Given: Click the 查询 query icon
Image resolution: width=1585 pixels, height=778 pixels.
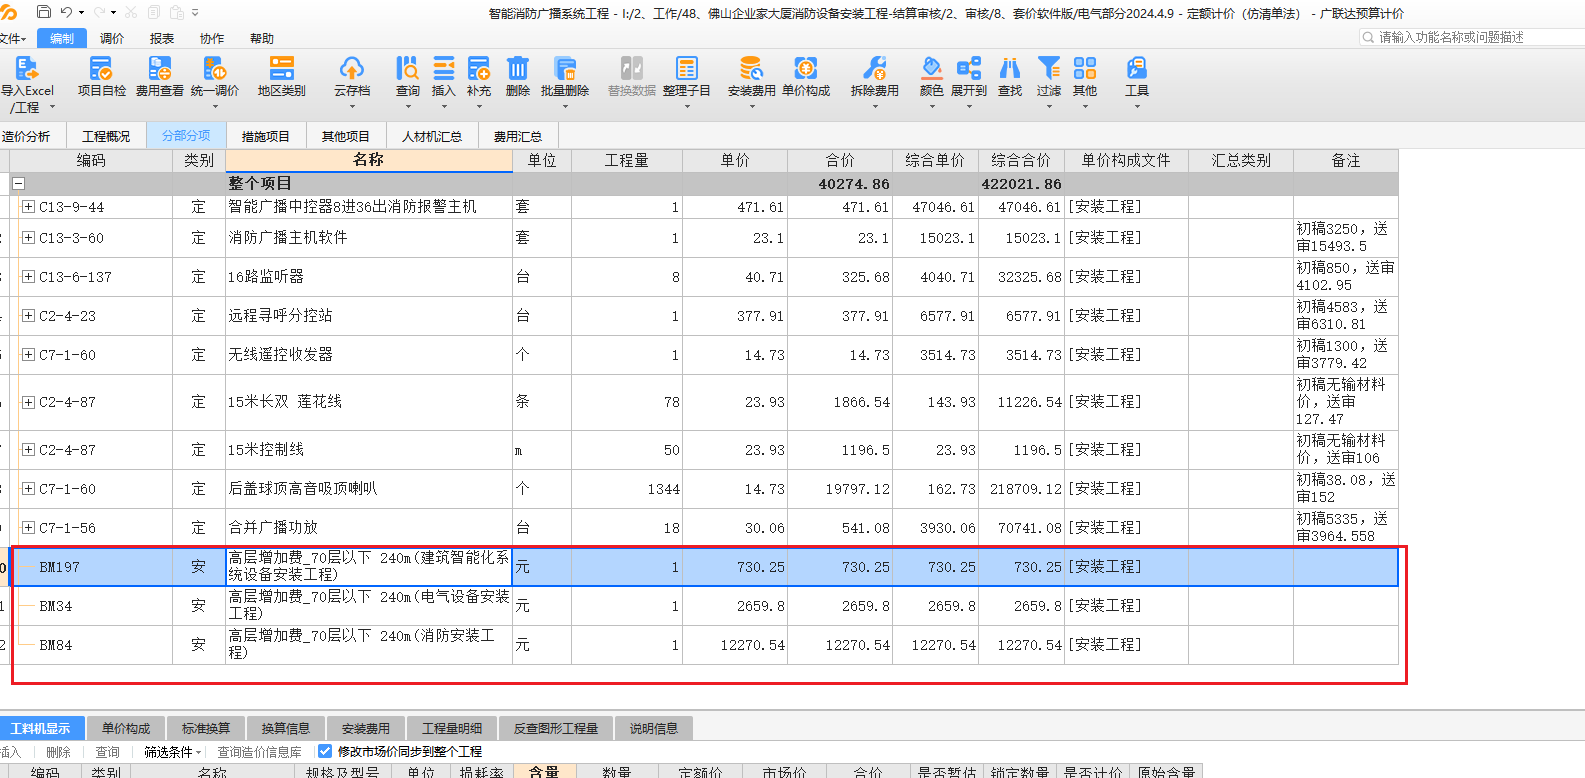Looking at the screenshot, I should coord(407,68).
